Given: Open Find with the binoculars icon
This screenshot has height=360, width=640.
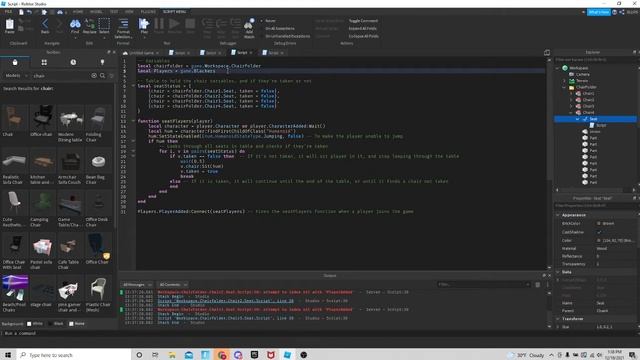Looking at the screenshot, I should [75, 25].
